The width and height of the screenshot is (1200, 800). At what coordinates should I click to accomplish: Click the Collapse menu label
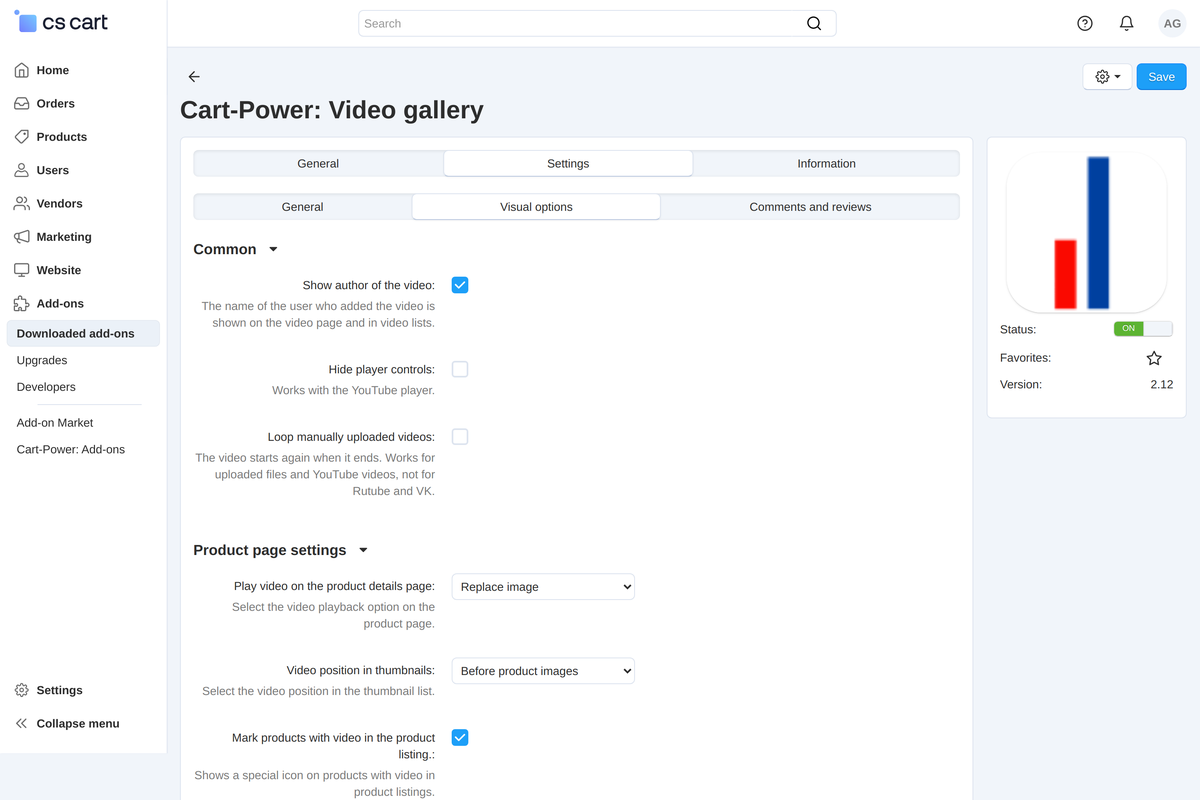[x=78, y=724]
